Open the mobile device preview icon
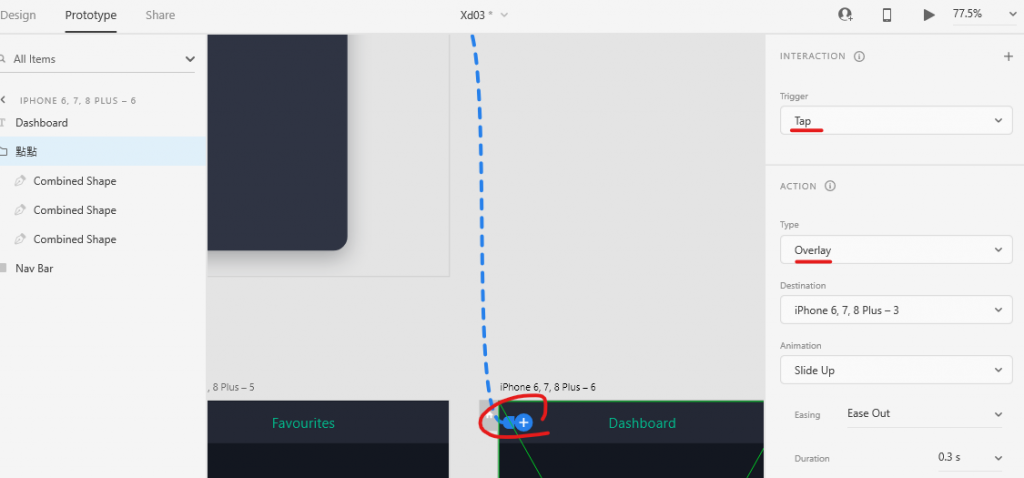Viewport: 1024px width, 478px height. click(887, 14)
